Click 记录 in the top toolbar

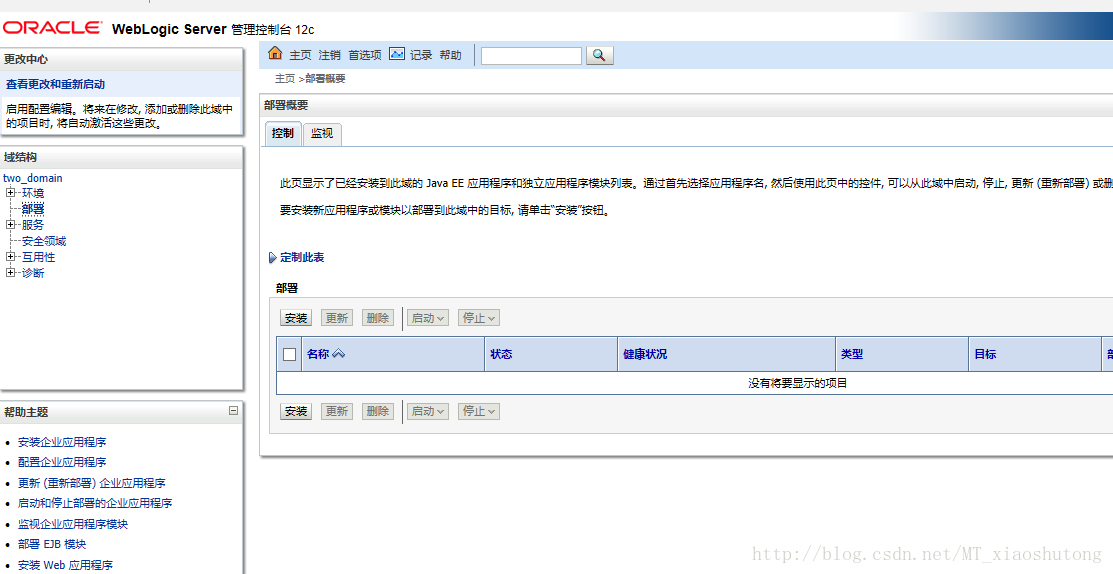click(421, 55)
